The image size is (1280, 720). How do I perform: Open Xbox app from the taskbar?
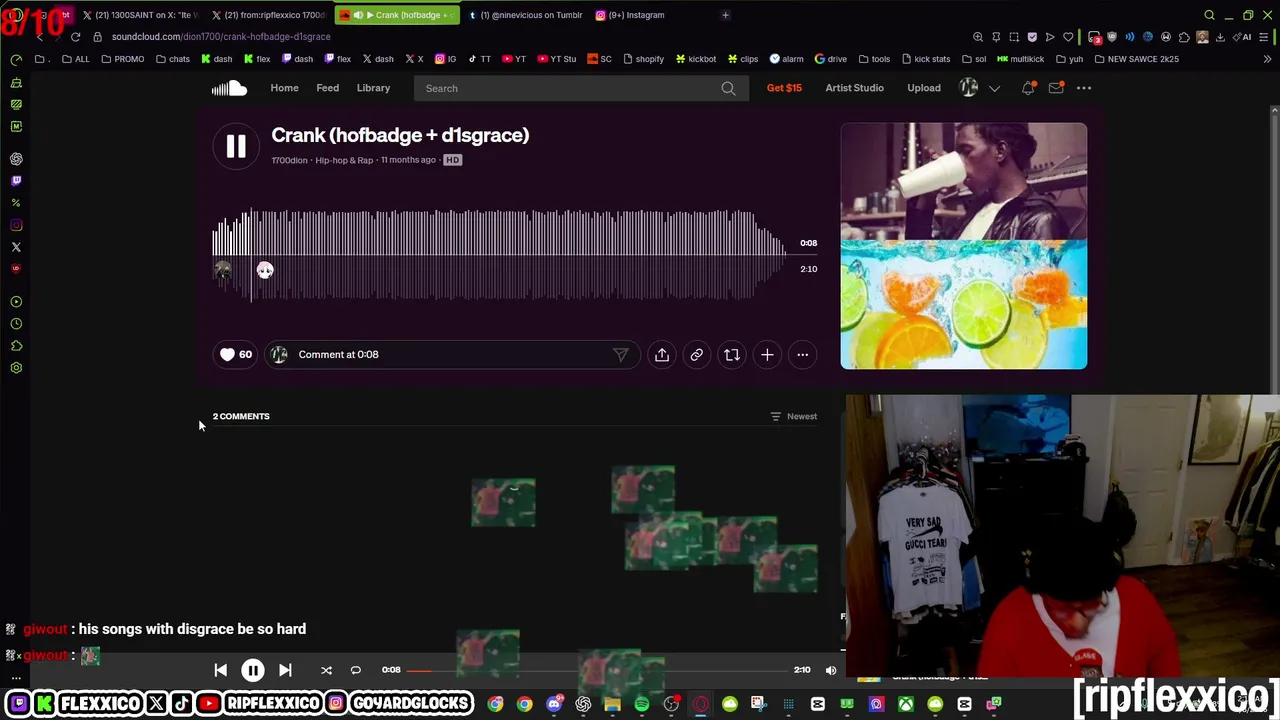906,704
